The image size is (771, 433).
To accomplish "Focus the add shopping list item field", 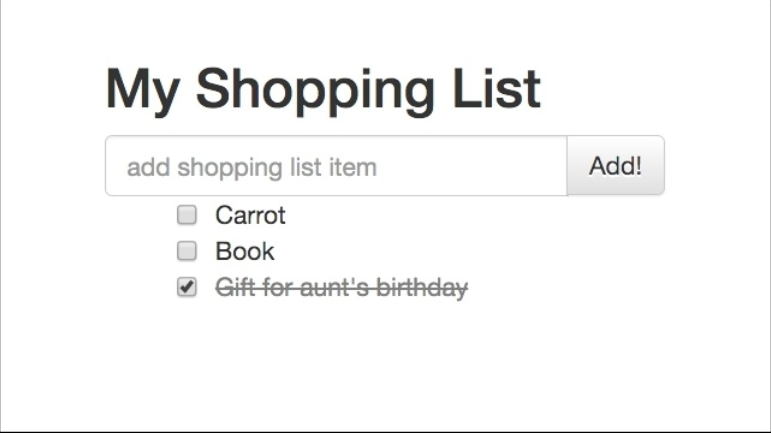I will pos(336,166).
